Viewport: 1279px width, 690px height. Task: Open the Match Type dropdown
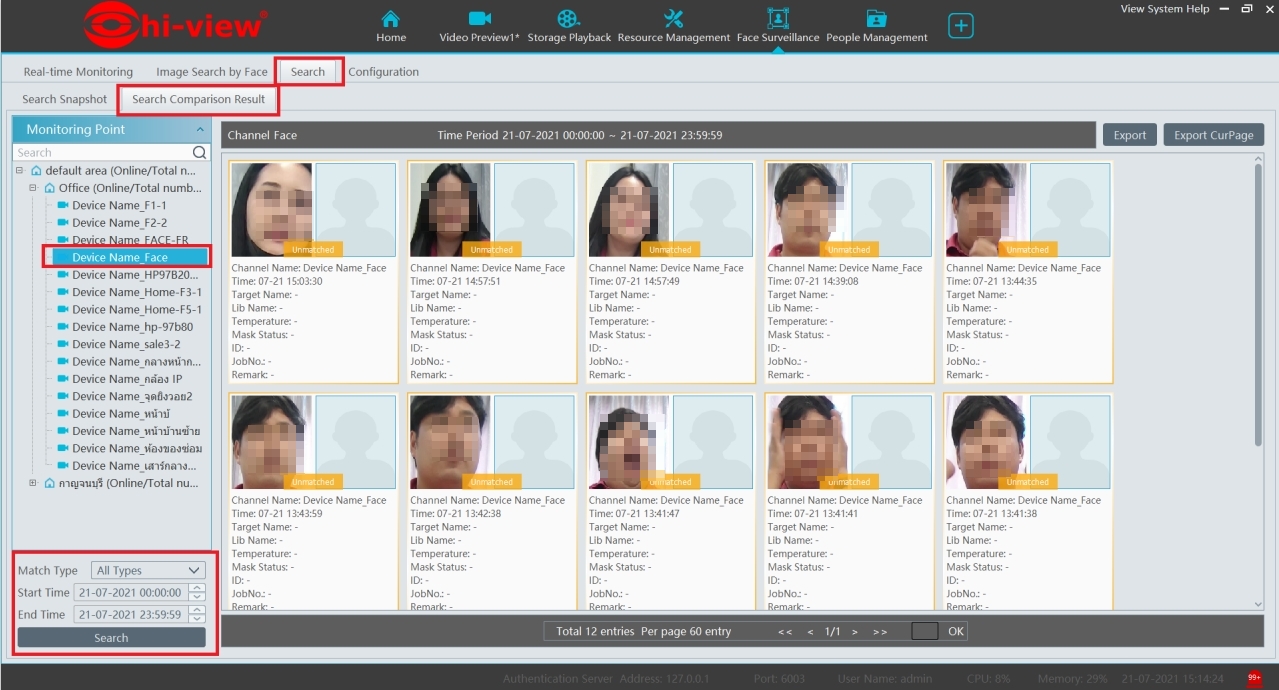pos(148,570)
